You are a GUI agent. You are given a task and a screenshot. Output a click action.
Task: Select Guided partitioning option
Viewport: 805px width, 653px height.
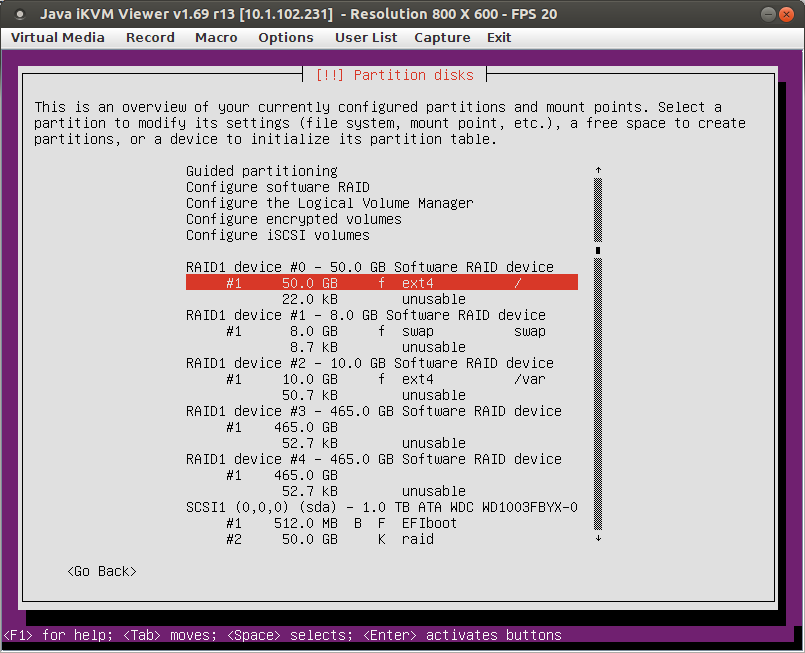262,171
